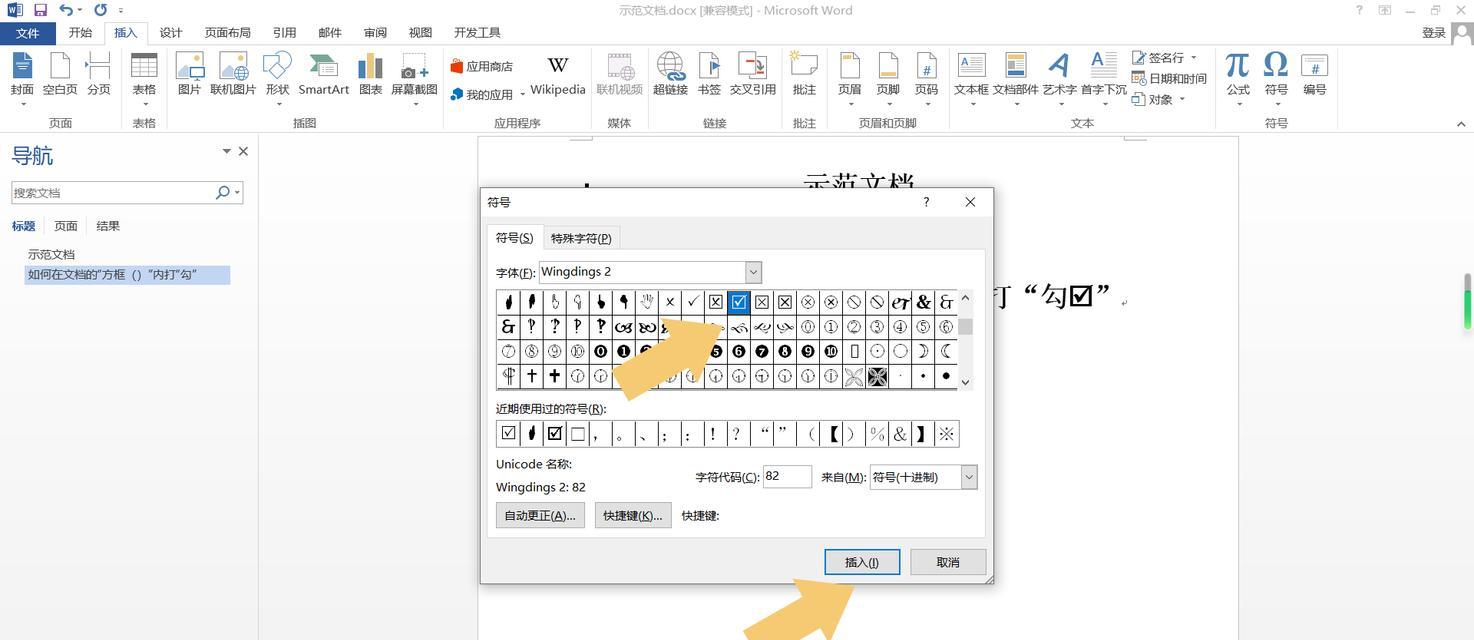Open the font (字体) Wingdings 2 dropdown
1474x640 pixels.
753,272
